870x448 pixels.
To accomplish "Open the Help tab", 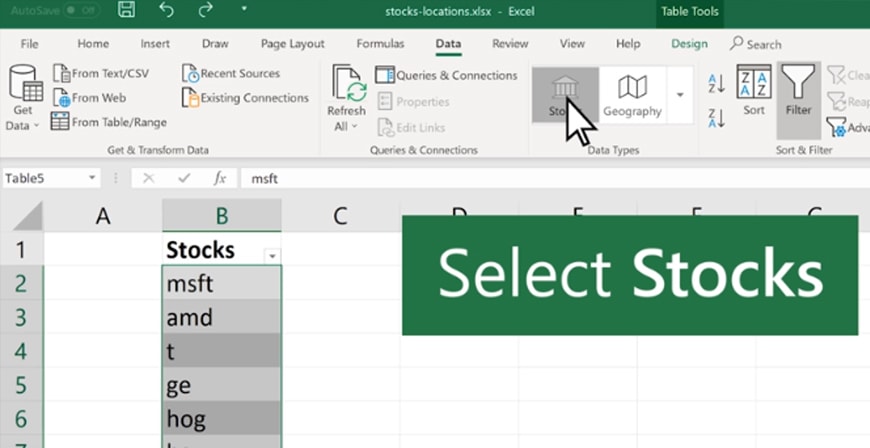I will pos(628,44).
